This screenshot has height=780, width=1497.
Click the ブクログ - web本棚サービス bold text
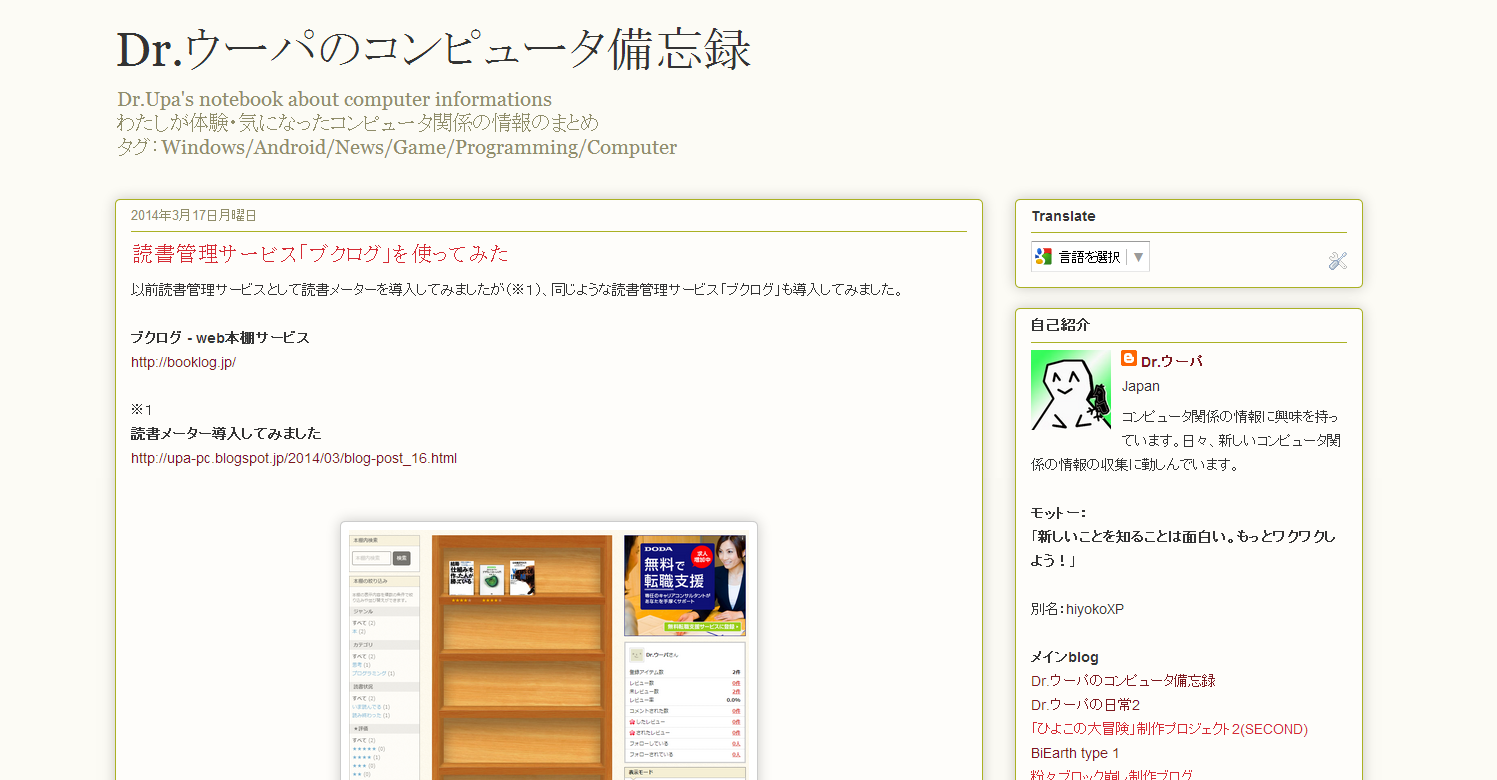[x=220, y=338]
